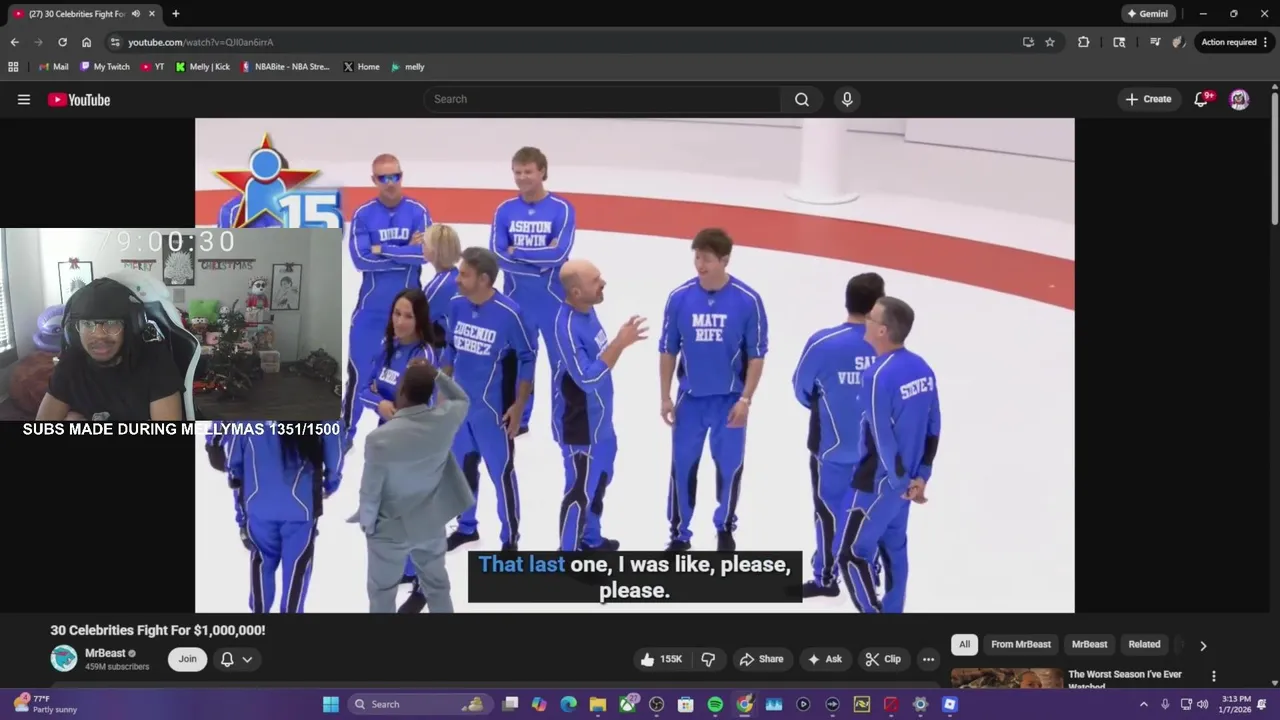This screenshot has height=720, width=1280.
Task: Click the Clip button
Action: click(883, 659)
